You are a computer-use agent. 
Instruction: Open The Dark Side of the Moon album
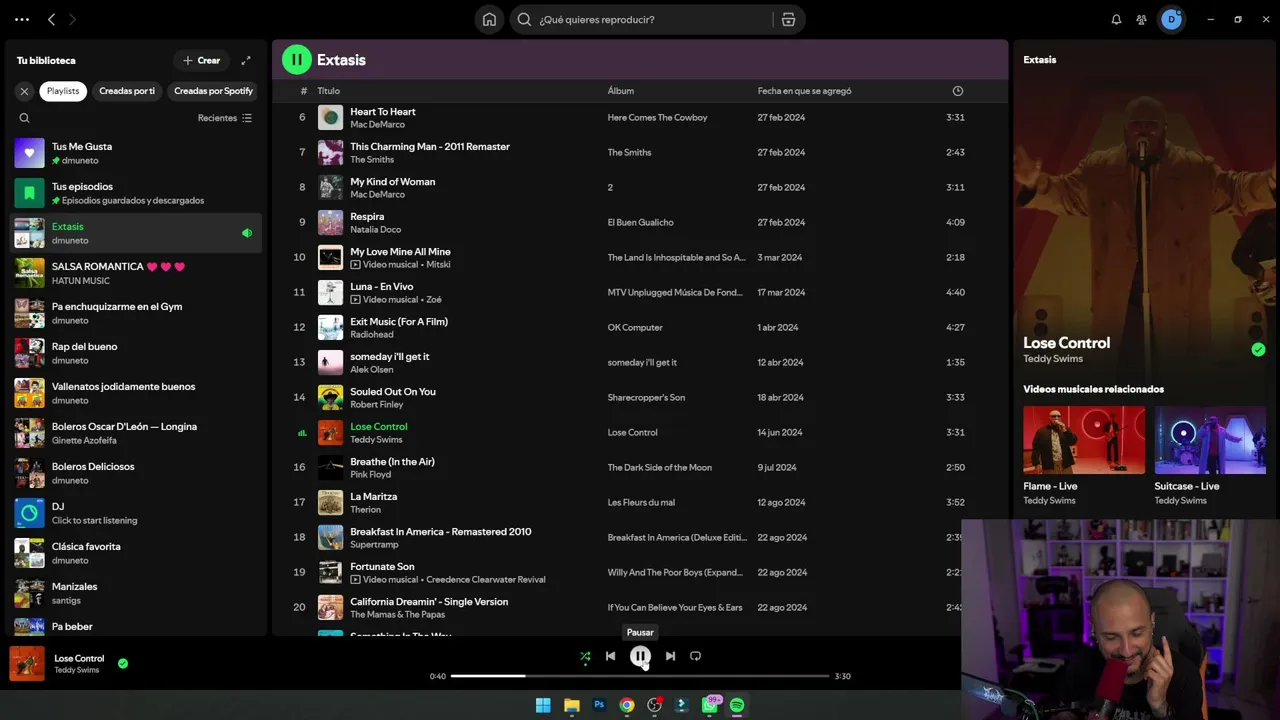click(x=660, y=468)
